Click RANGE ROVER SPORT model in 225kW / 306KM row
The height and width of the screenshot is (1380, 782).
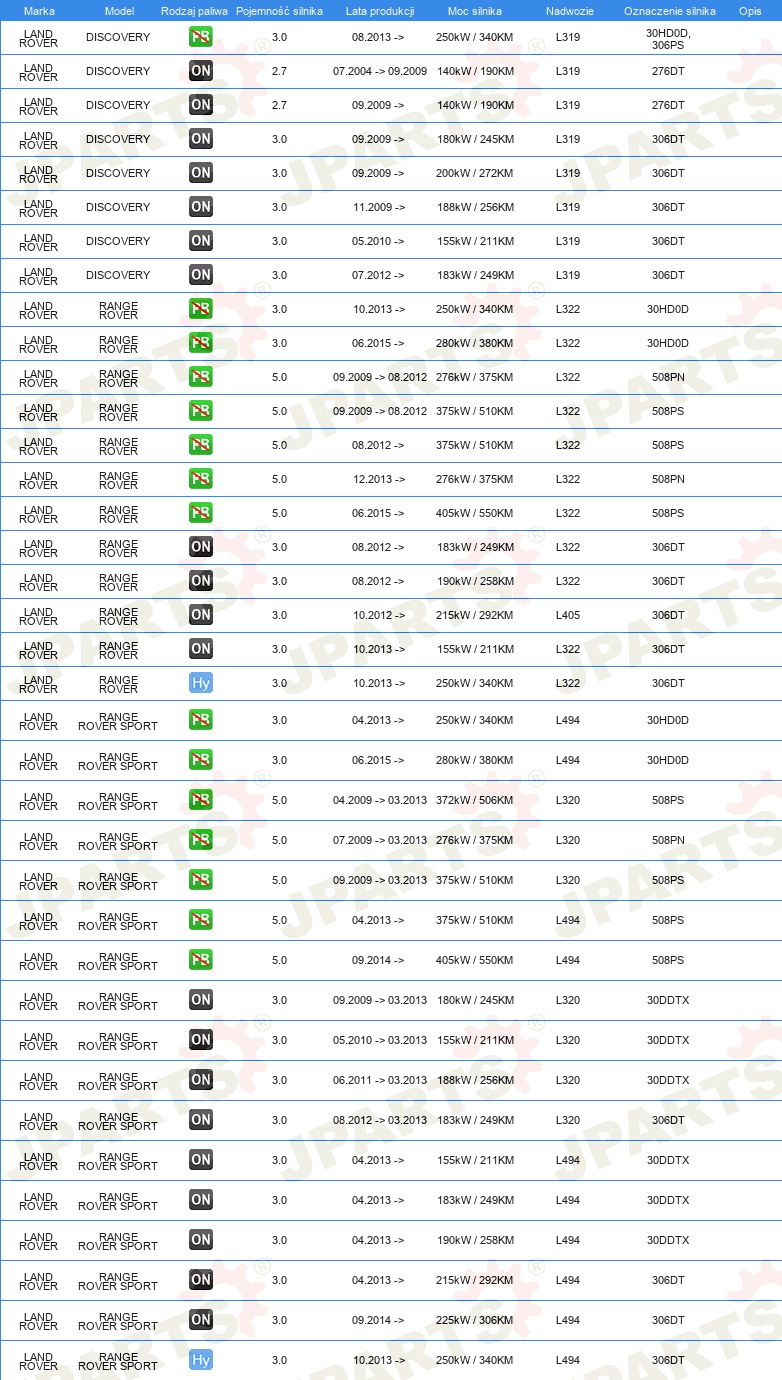(118, 1321)
